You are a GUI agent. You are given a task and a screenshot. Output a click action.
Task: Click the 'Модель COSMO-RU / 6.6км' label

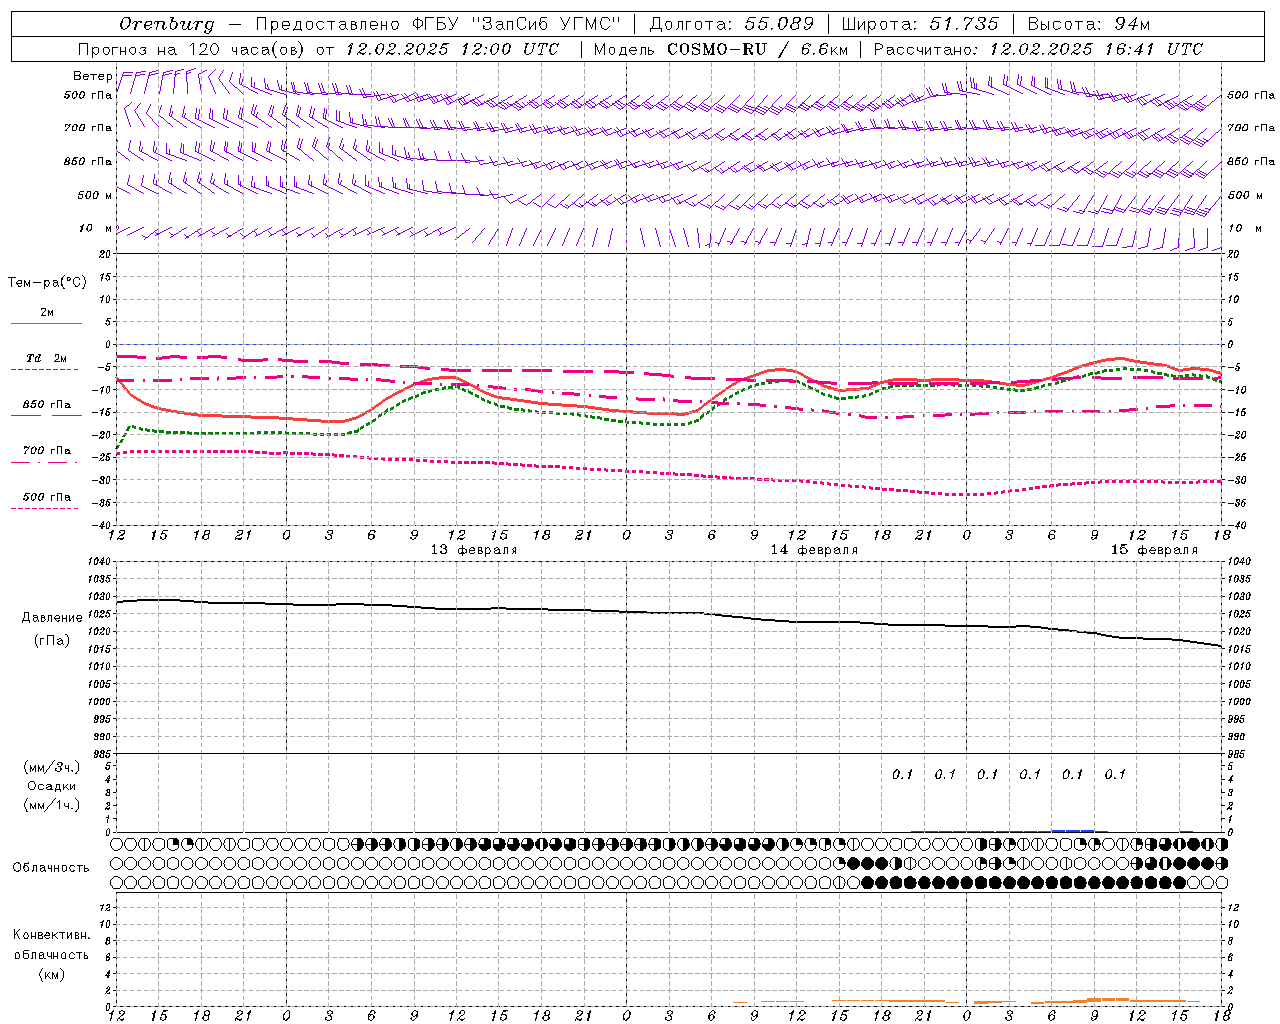tap(720, 49)
